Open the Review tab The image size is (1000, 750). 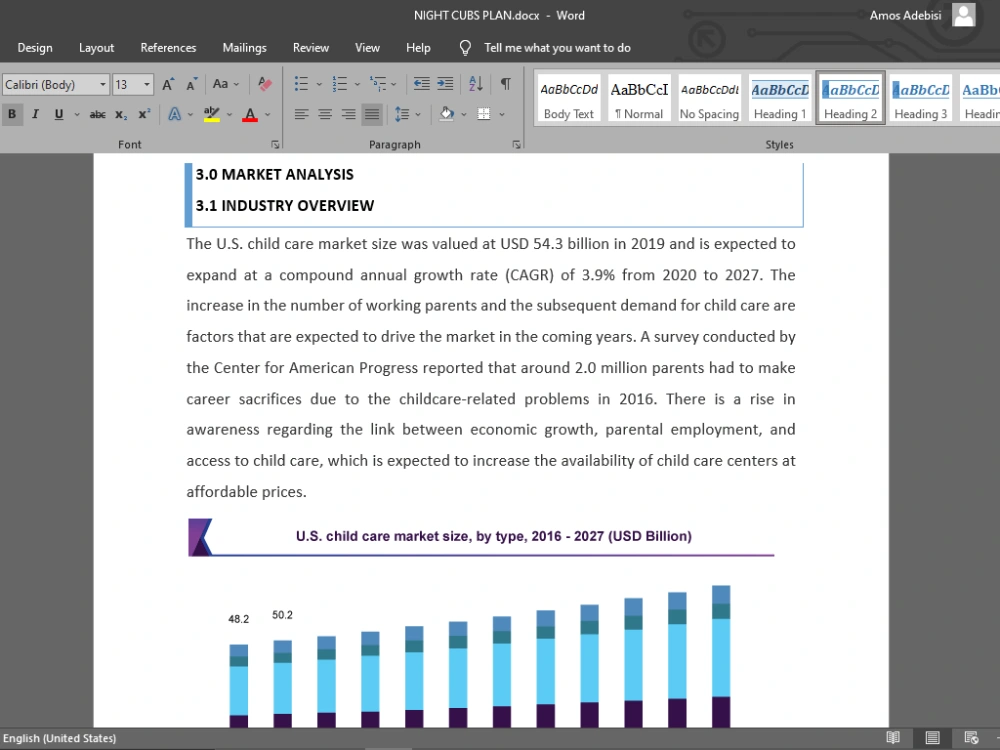point(311,48)
